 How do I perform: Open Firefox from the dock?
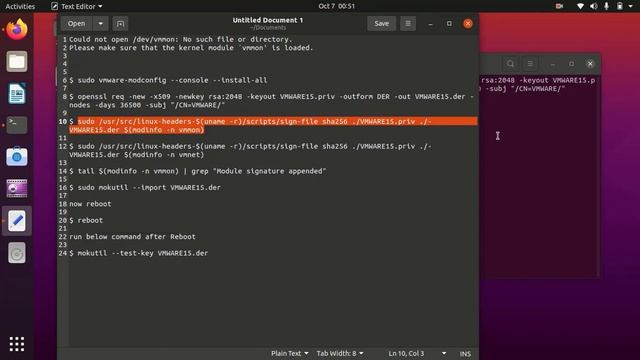click(17, 30)
